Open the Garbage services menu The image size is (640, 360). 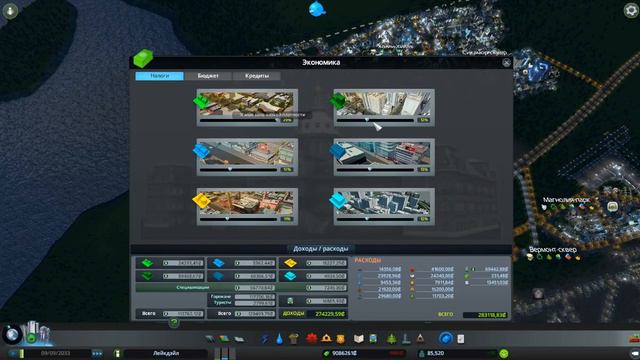click(x=293, y=339)
